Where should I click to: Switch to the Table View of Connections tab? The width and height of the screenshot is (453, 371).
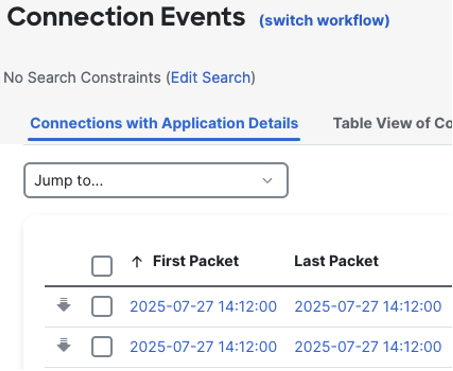click(393, 123)
